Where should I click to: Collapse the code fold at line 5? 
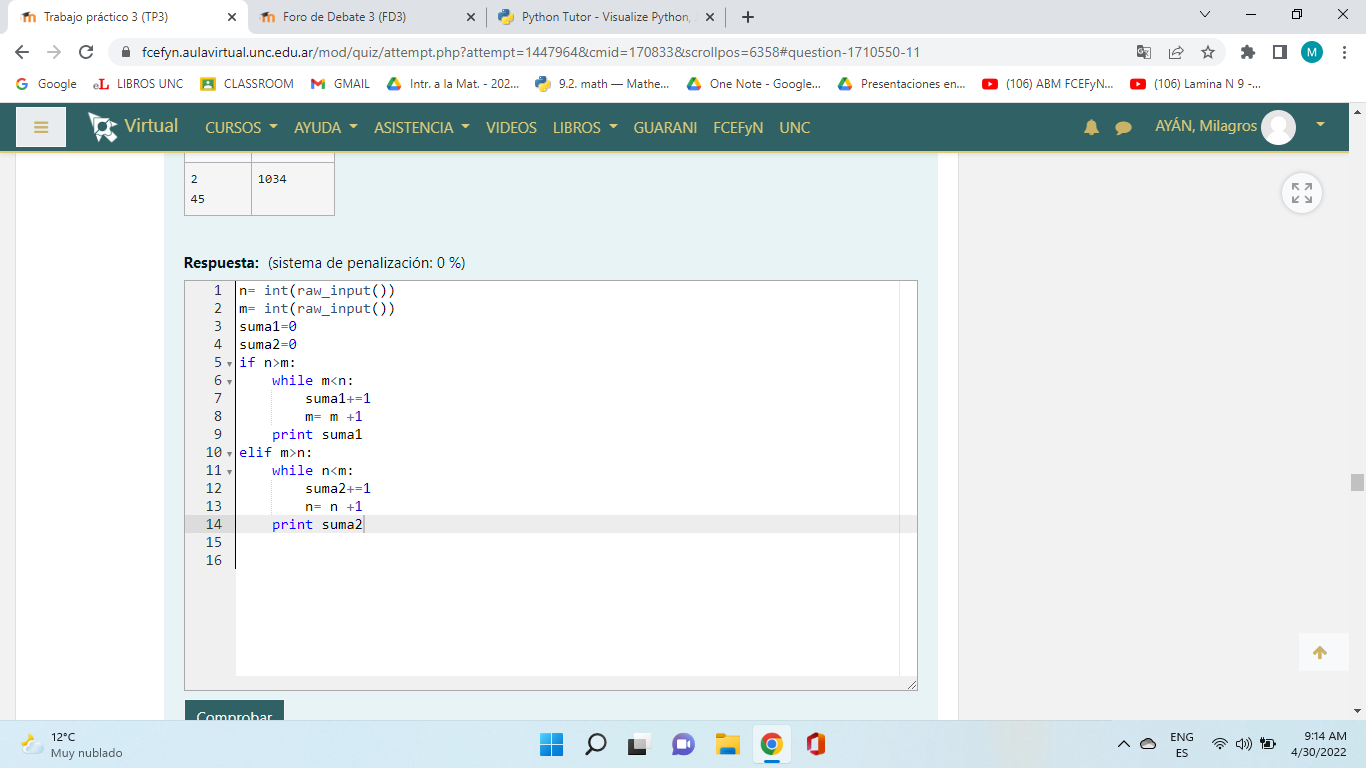pyautogui.click(x=230, y=363)
